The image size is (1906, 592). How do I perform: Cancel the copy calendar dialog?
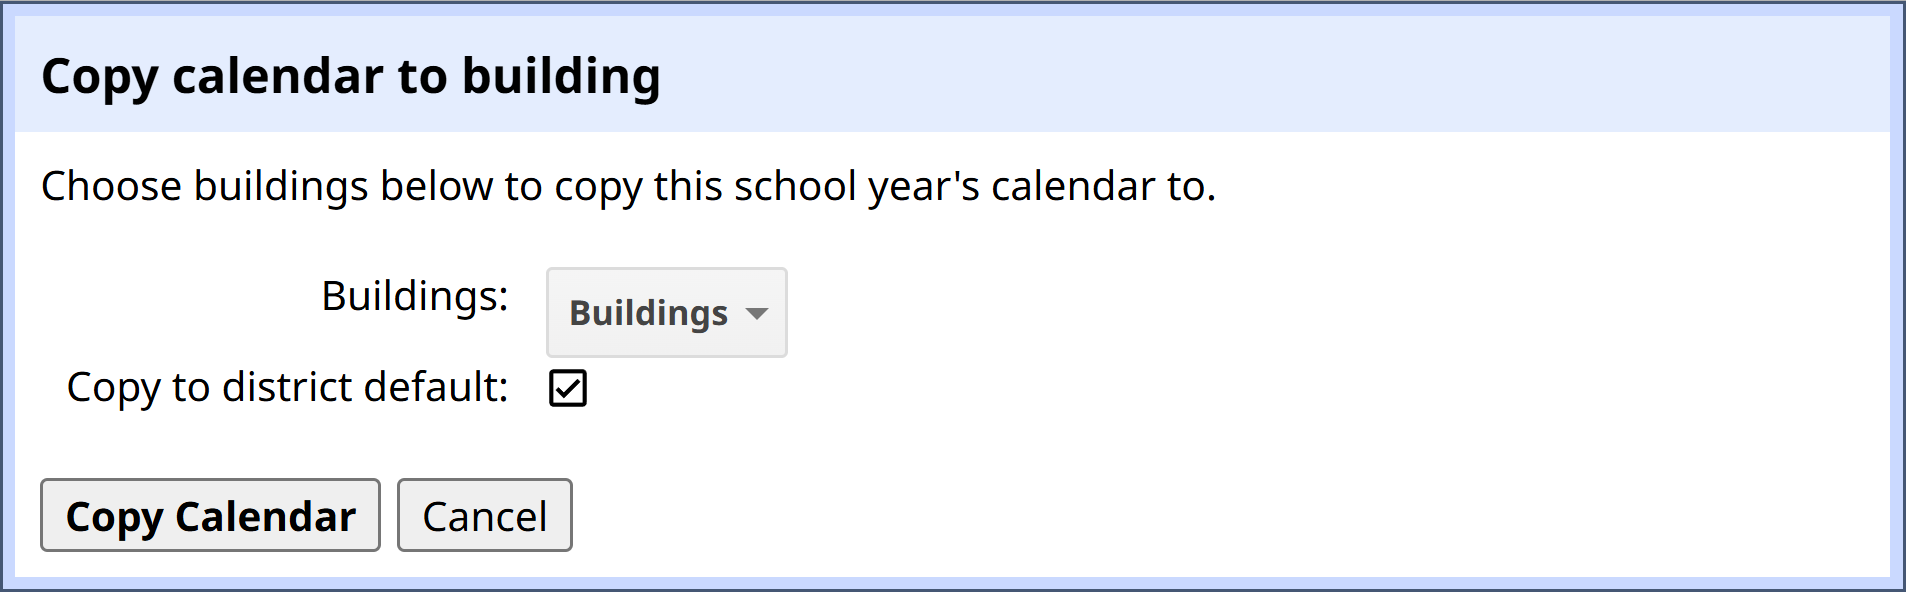485,515
